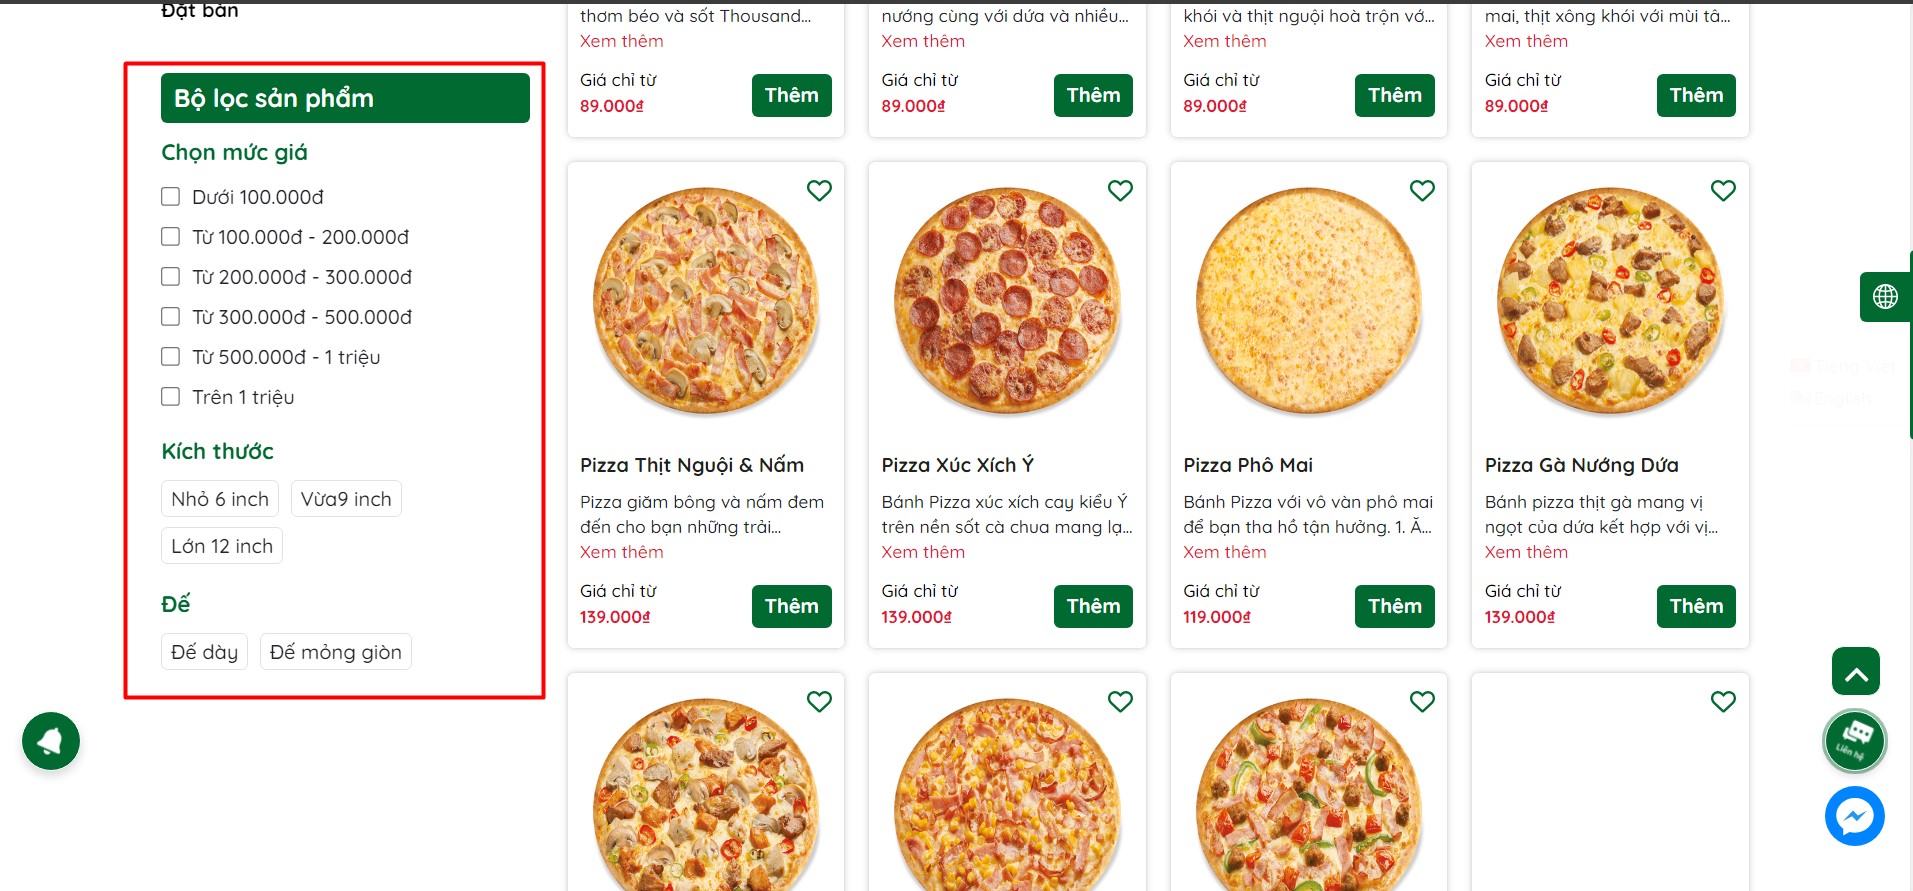Like Pizza Gà Nướng Dứa with heart
The height and width of the screenshot is (891, 1913).
[1723, 190]
